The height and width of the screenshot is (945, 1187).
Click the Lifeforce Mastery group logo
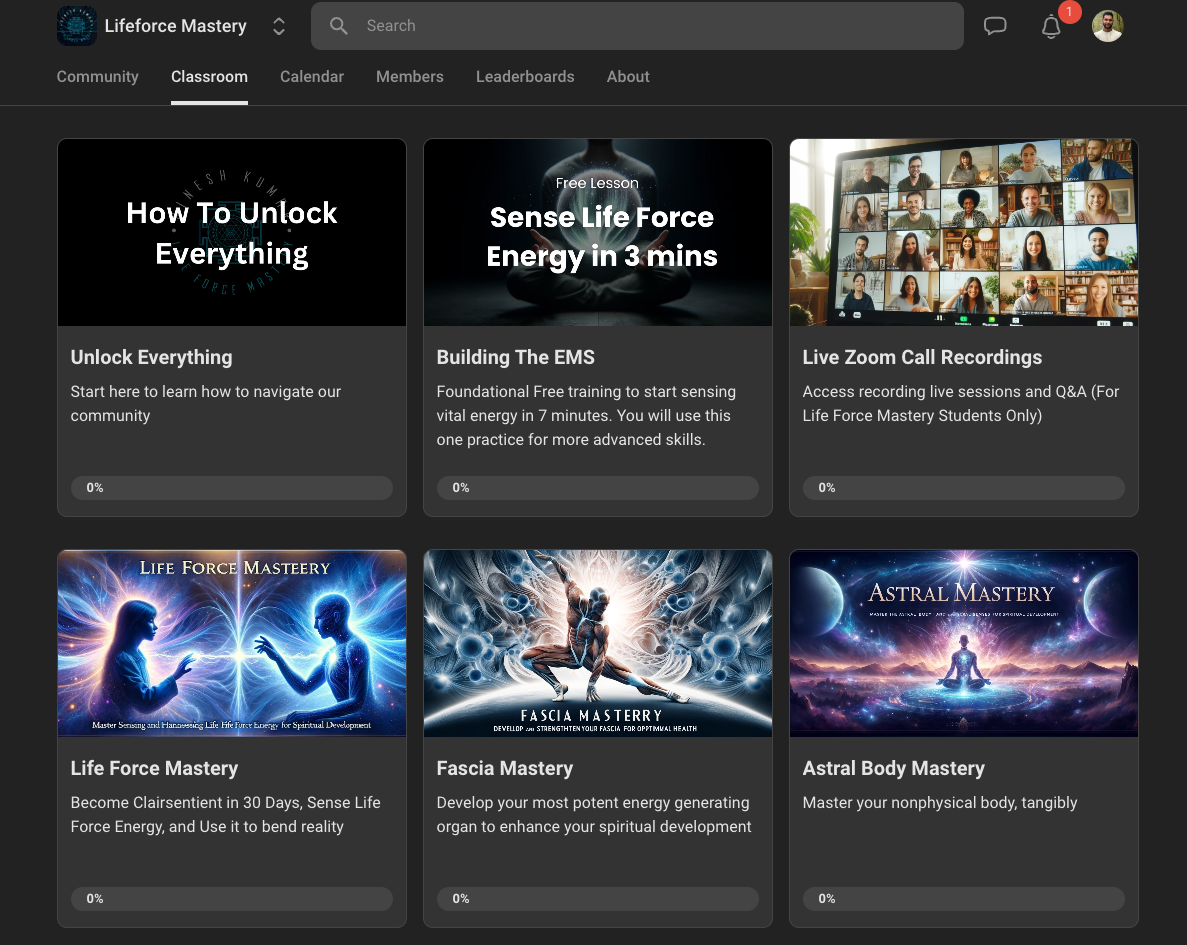77,26
